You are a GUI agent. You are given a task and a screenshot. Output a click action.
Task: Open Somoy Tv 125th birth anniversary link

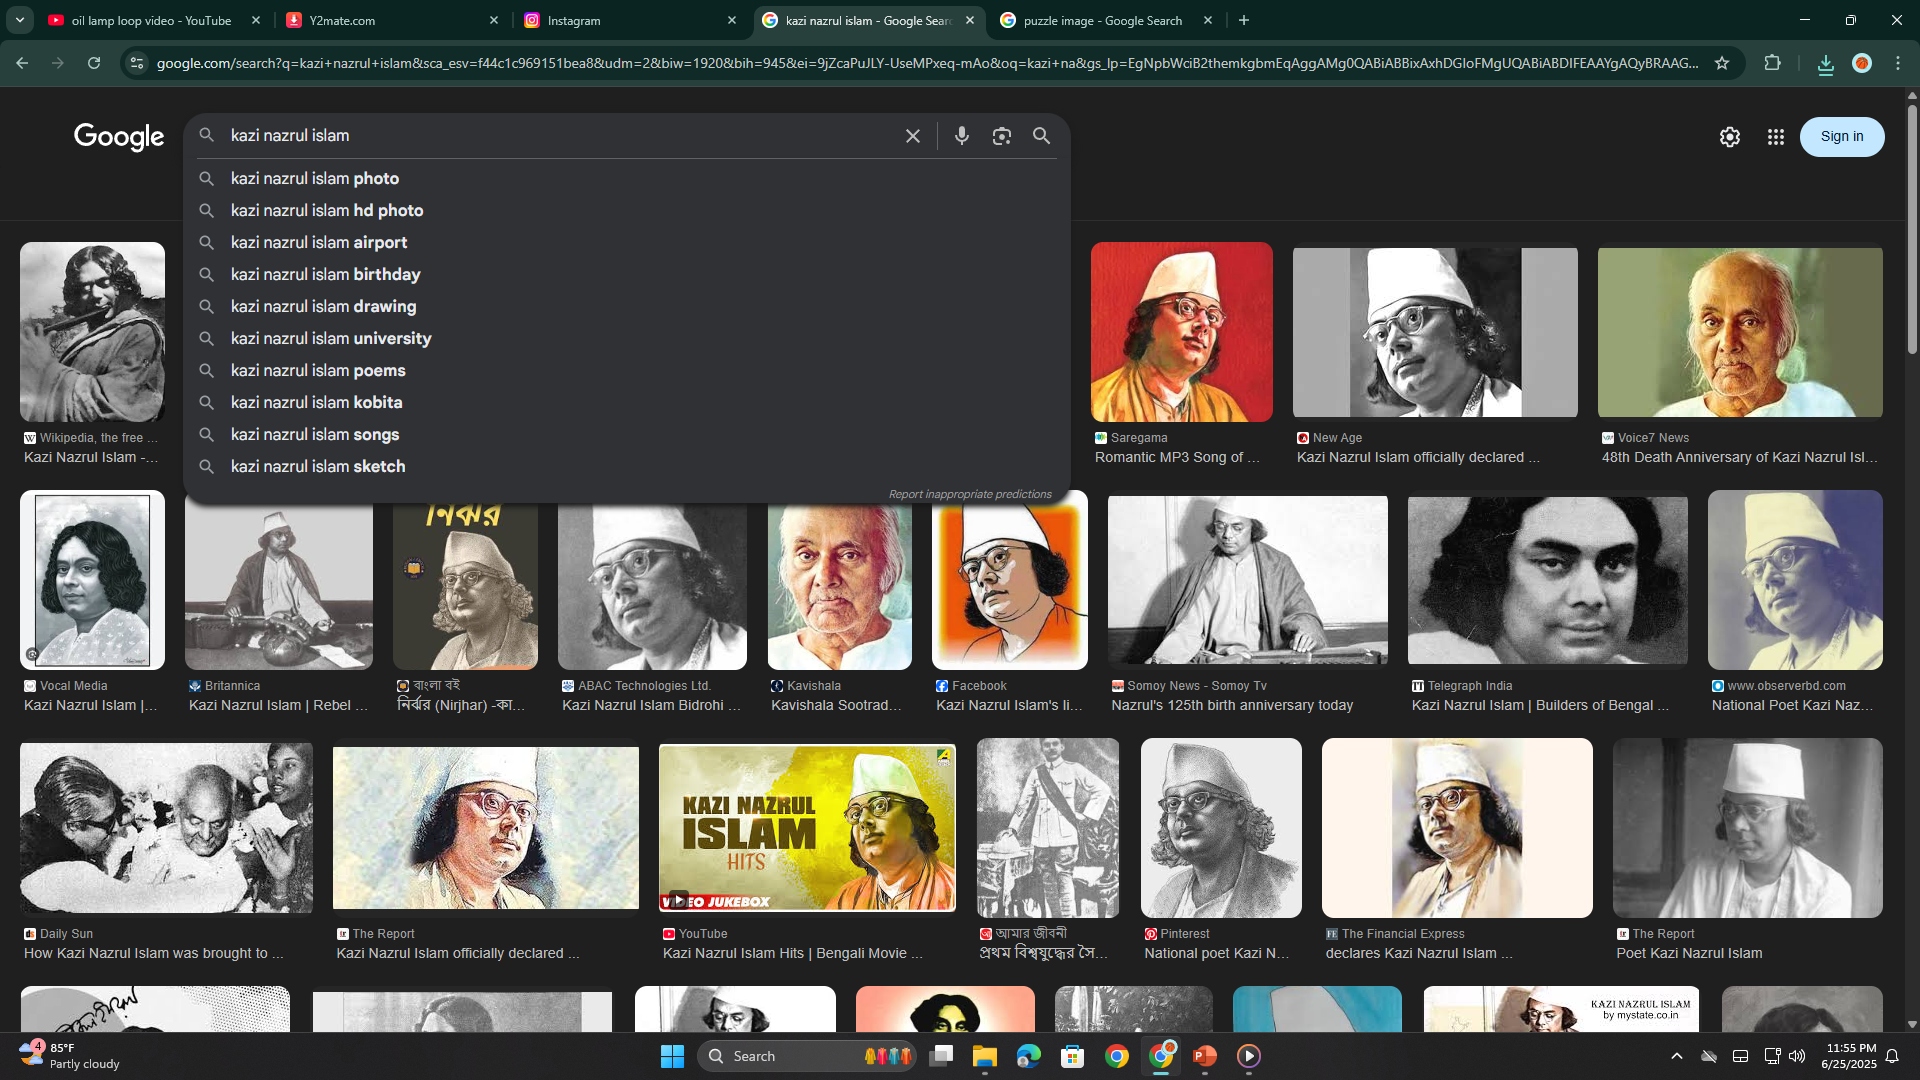(1232, 705)
